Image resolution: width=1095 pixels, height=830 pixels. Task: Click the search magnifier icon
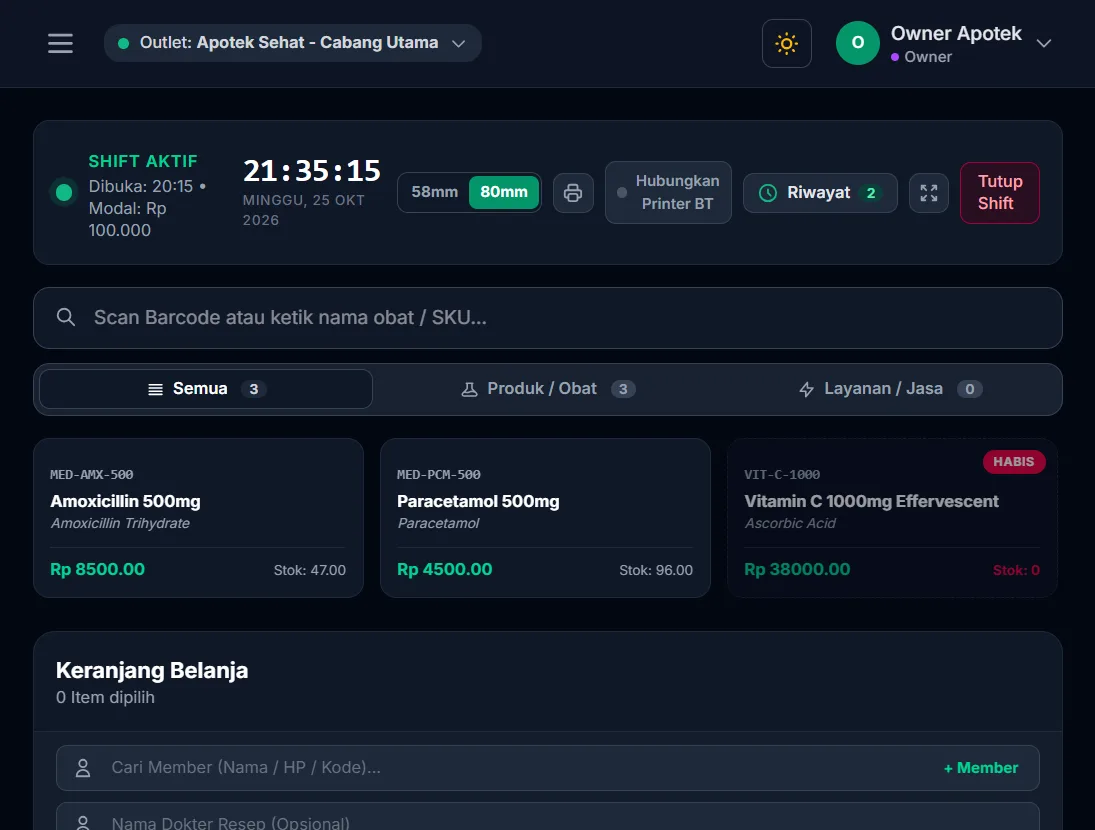[x=66, y=318]
